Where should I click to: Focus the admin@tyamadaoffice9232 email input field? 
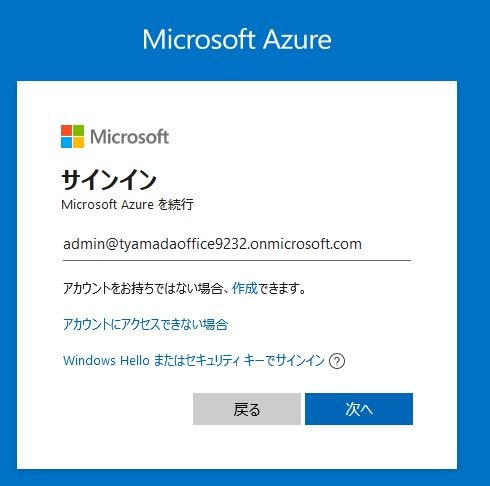(x=237, y=245)
